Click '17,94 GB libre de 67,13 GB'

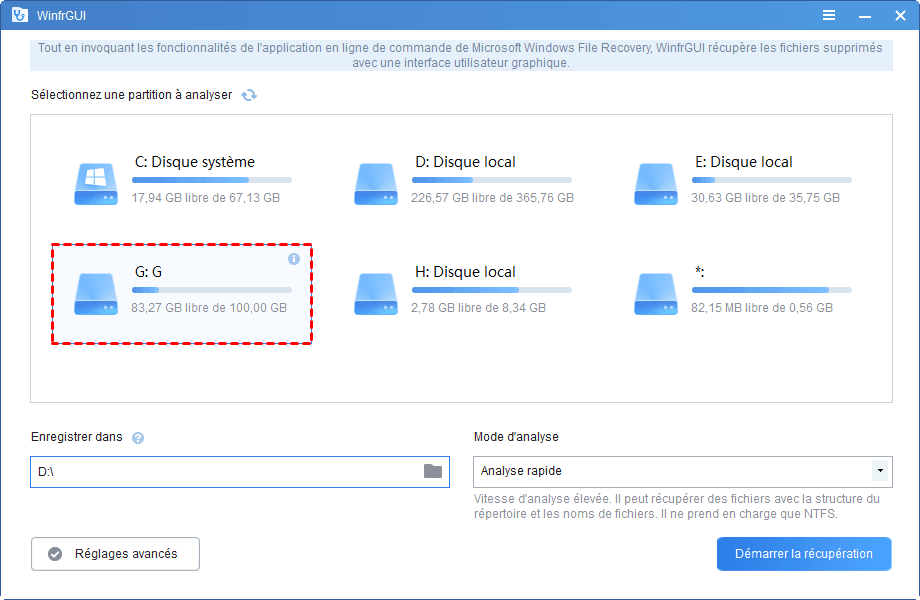(205, 198)
